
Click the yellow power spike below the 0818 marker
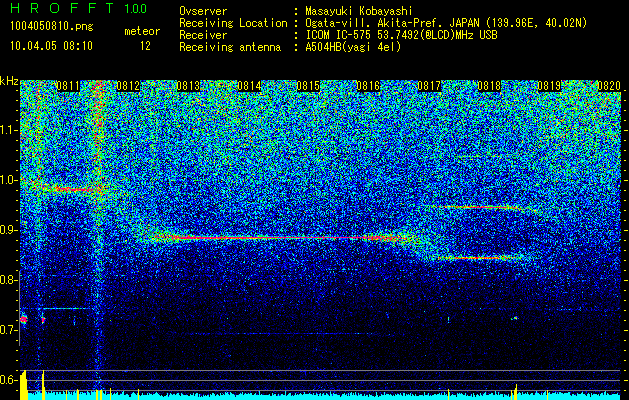tap(516, 392)
